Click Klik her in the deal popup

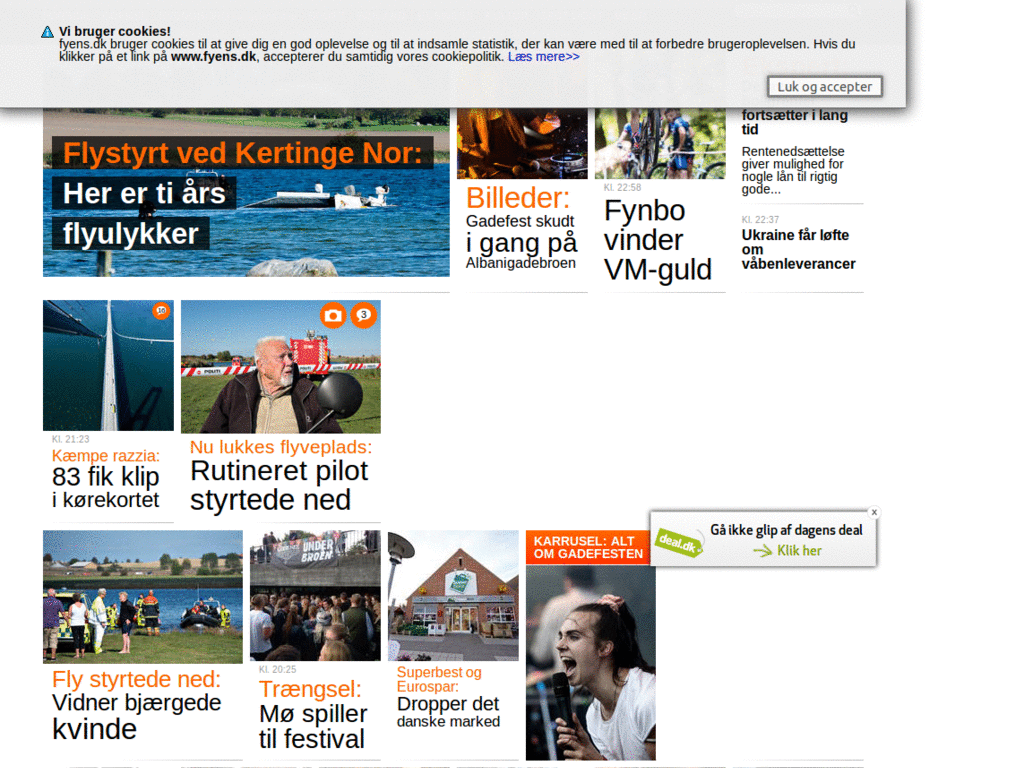(799, 551)
